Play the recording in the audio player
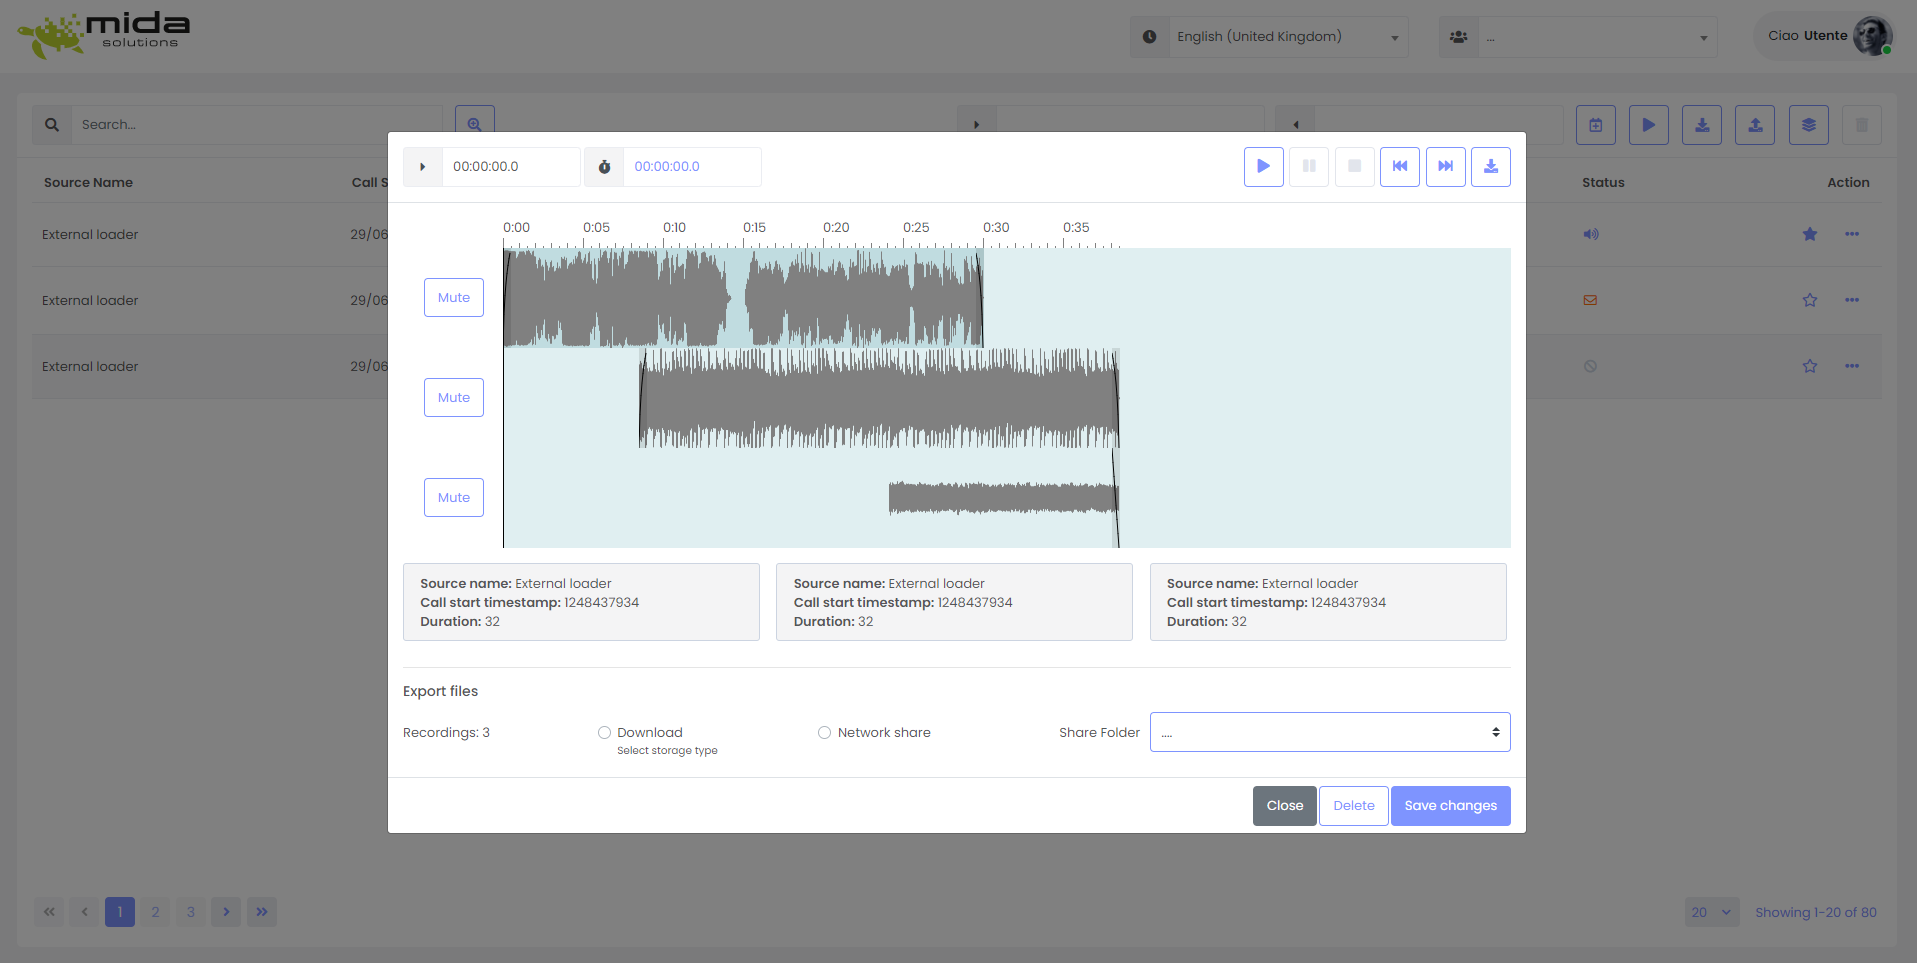This screenshot has width=1917, height=963. [1263, 167]
